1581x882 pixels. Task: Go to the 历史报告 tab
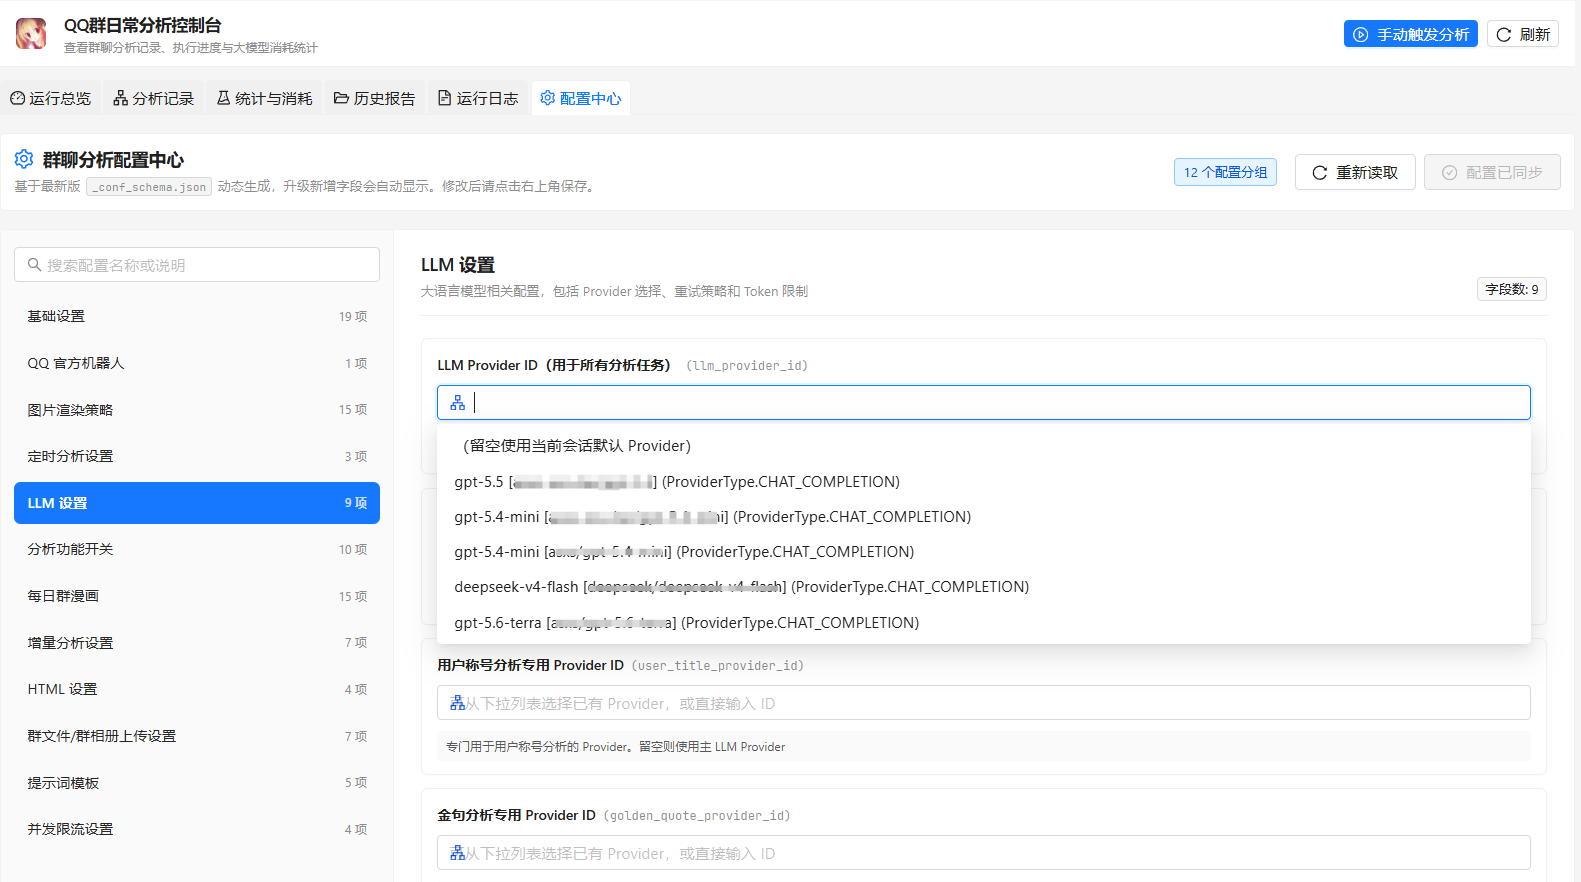pyautogui.click(x=375, y=98)
